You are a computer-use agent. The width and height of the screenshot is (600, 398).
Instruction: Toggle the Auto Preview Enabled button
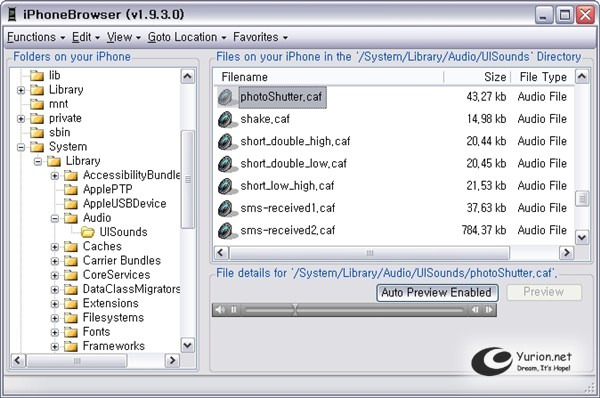tap(437, 293)
